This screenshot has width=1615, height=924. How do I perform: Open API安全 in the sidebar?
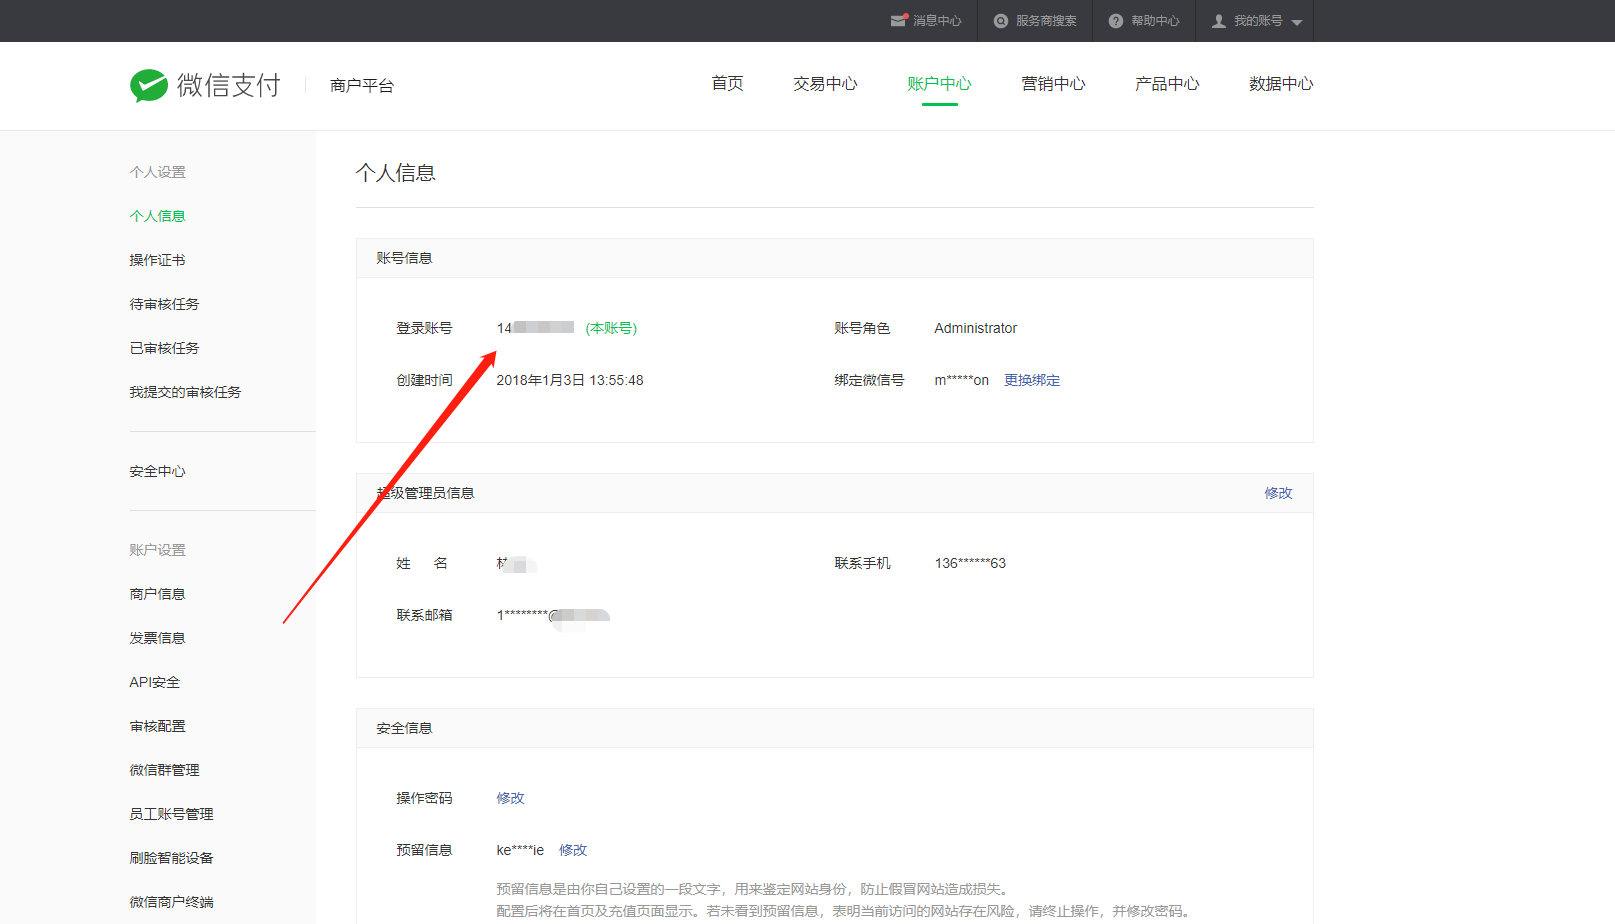coord(154,682)
